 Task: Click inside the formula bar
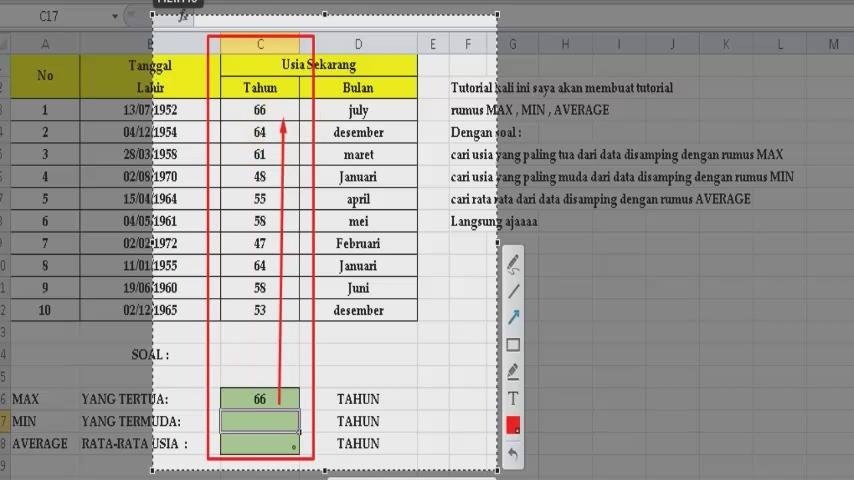(x=523, y=17)
